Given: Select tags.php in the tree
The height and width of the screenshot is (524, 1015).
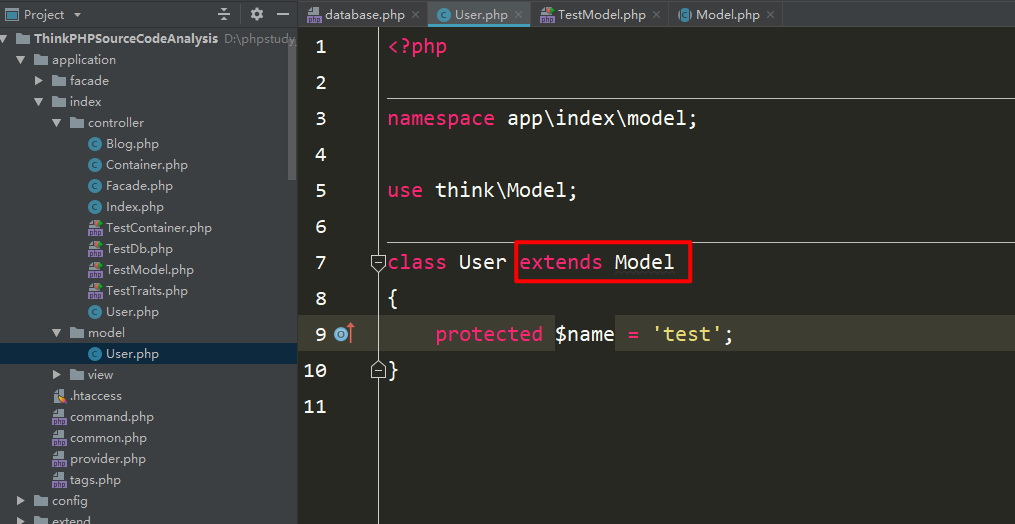Looking at the screenshot, I should [x=95, y=480].
